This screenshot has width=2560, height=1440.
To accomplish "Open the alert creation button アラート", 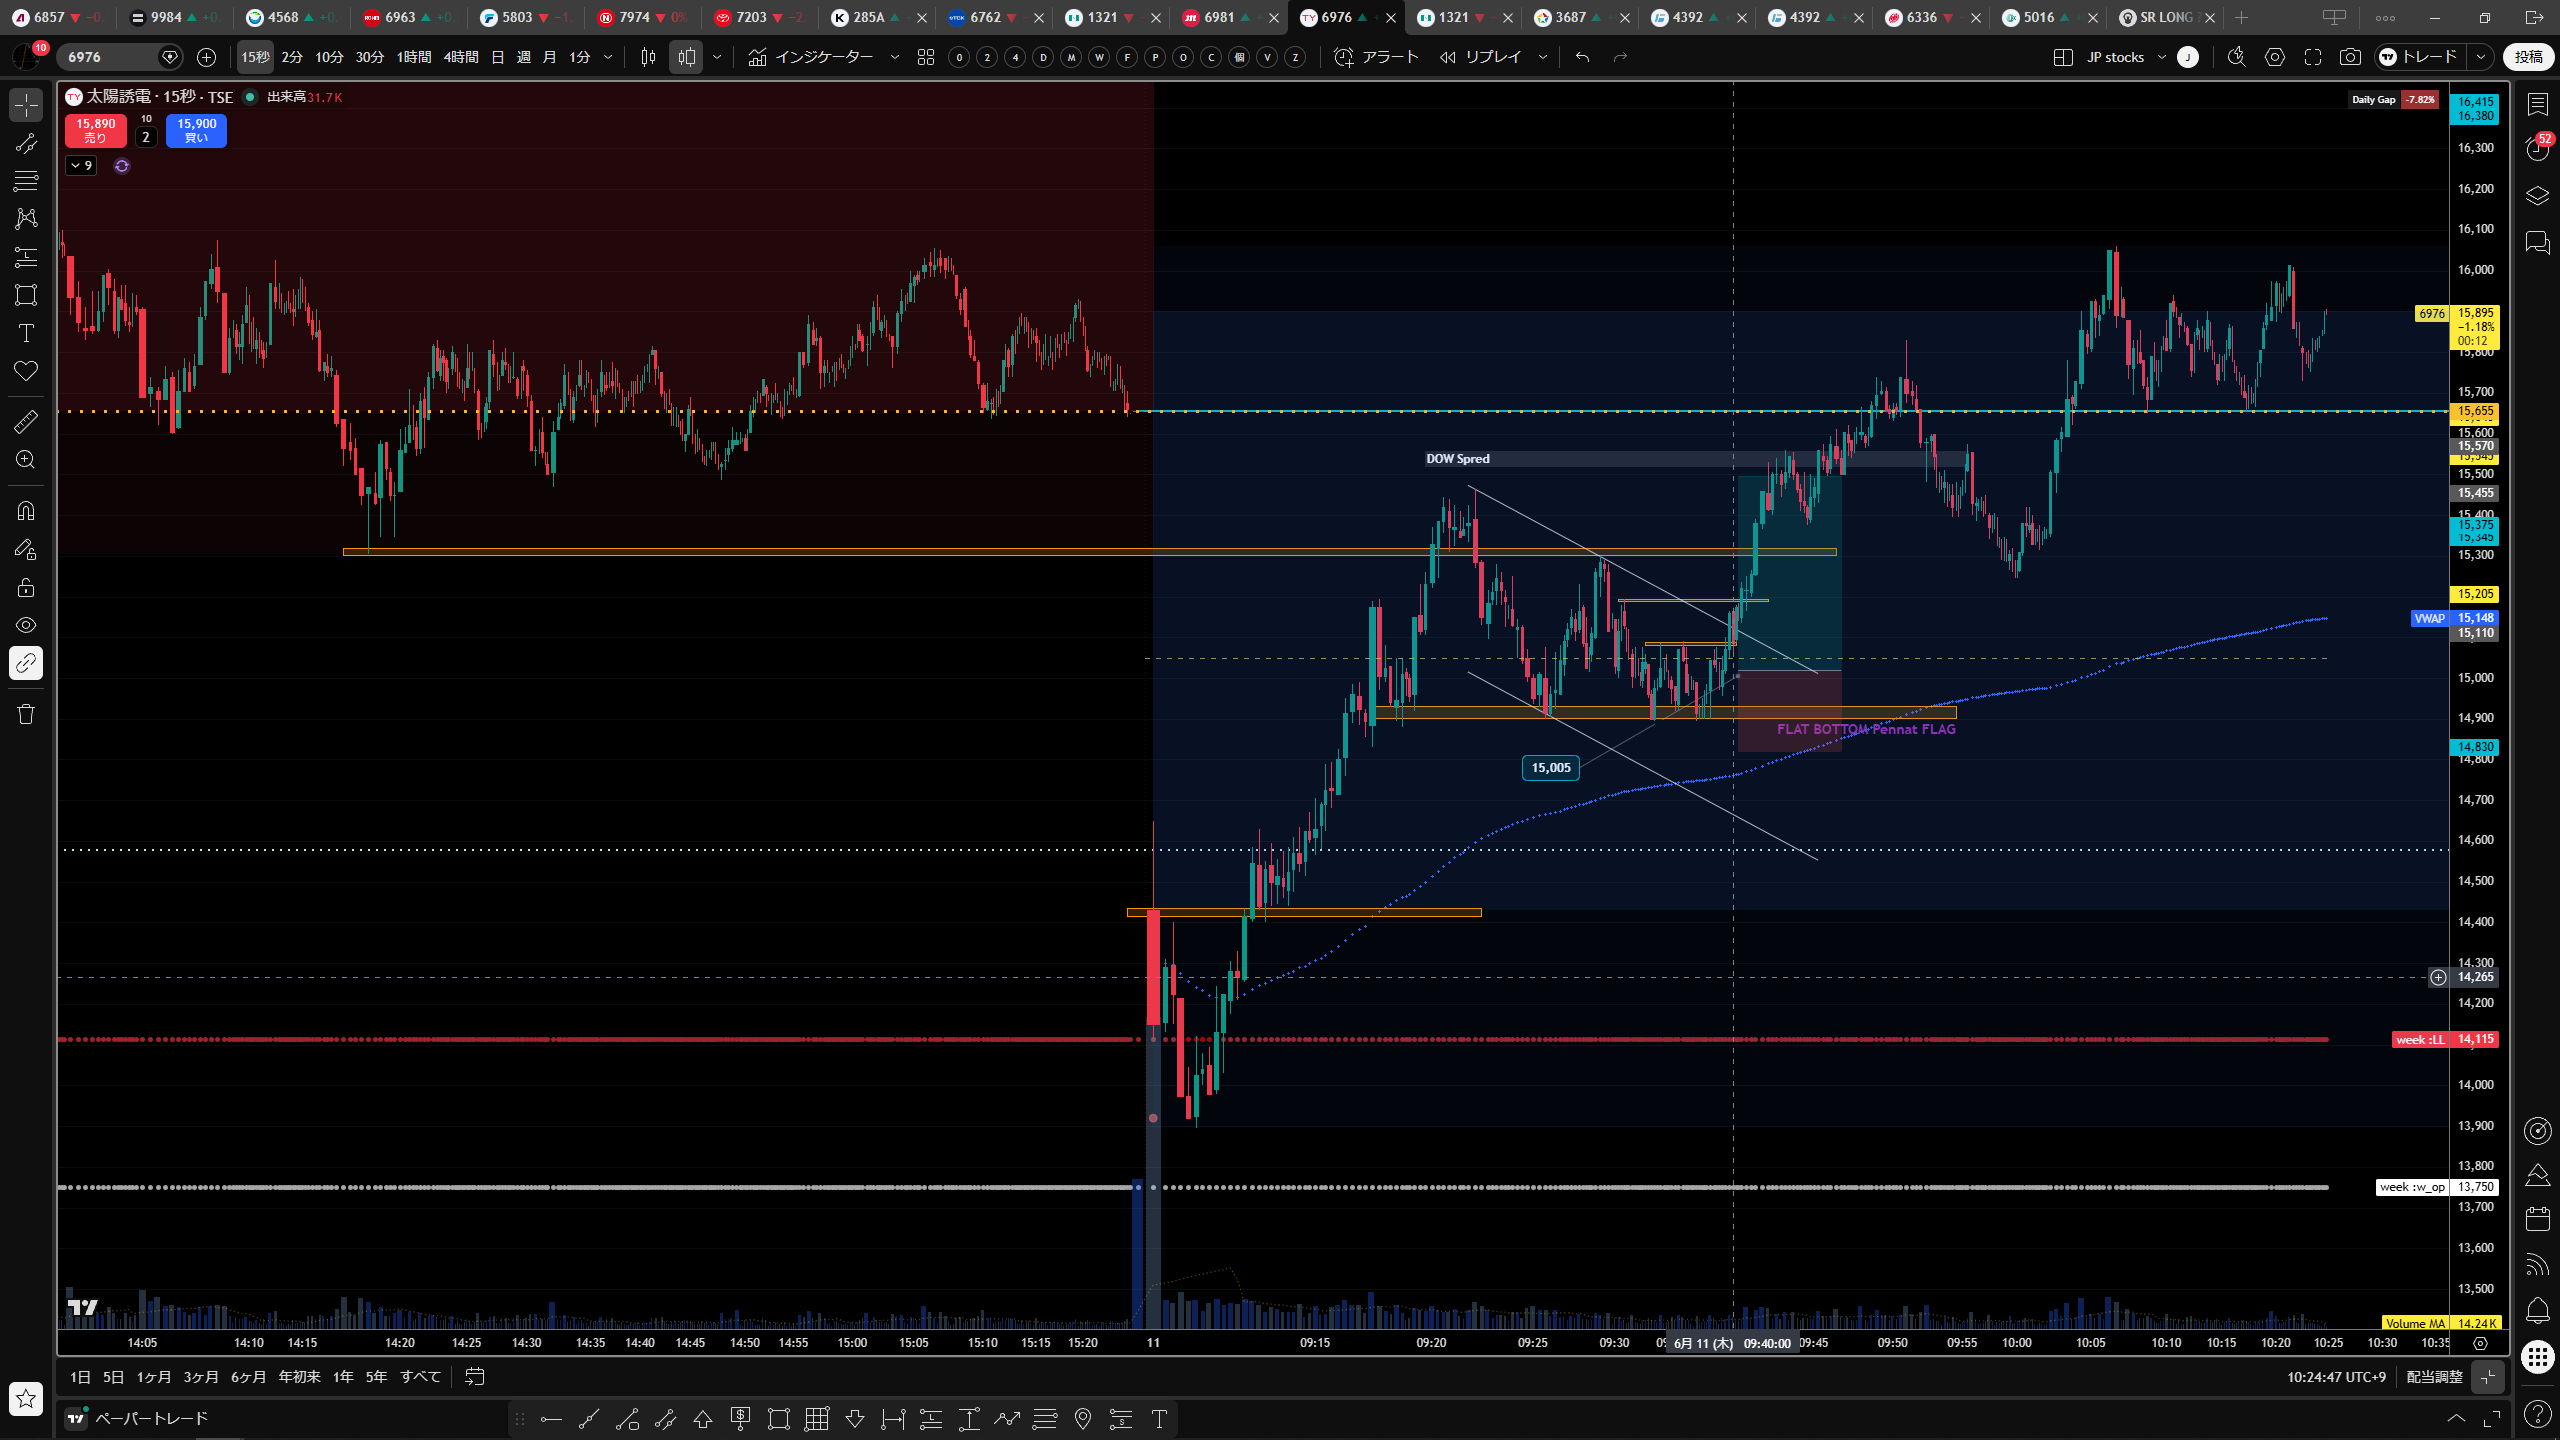I will click(x=1377, y=57).
